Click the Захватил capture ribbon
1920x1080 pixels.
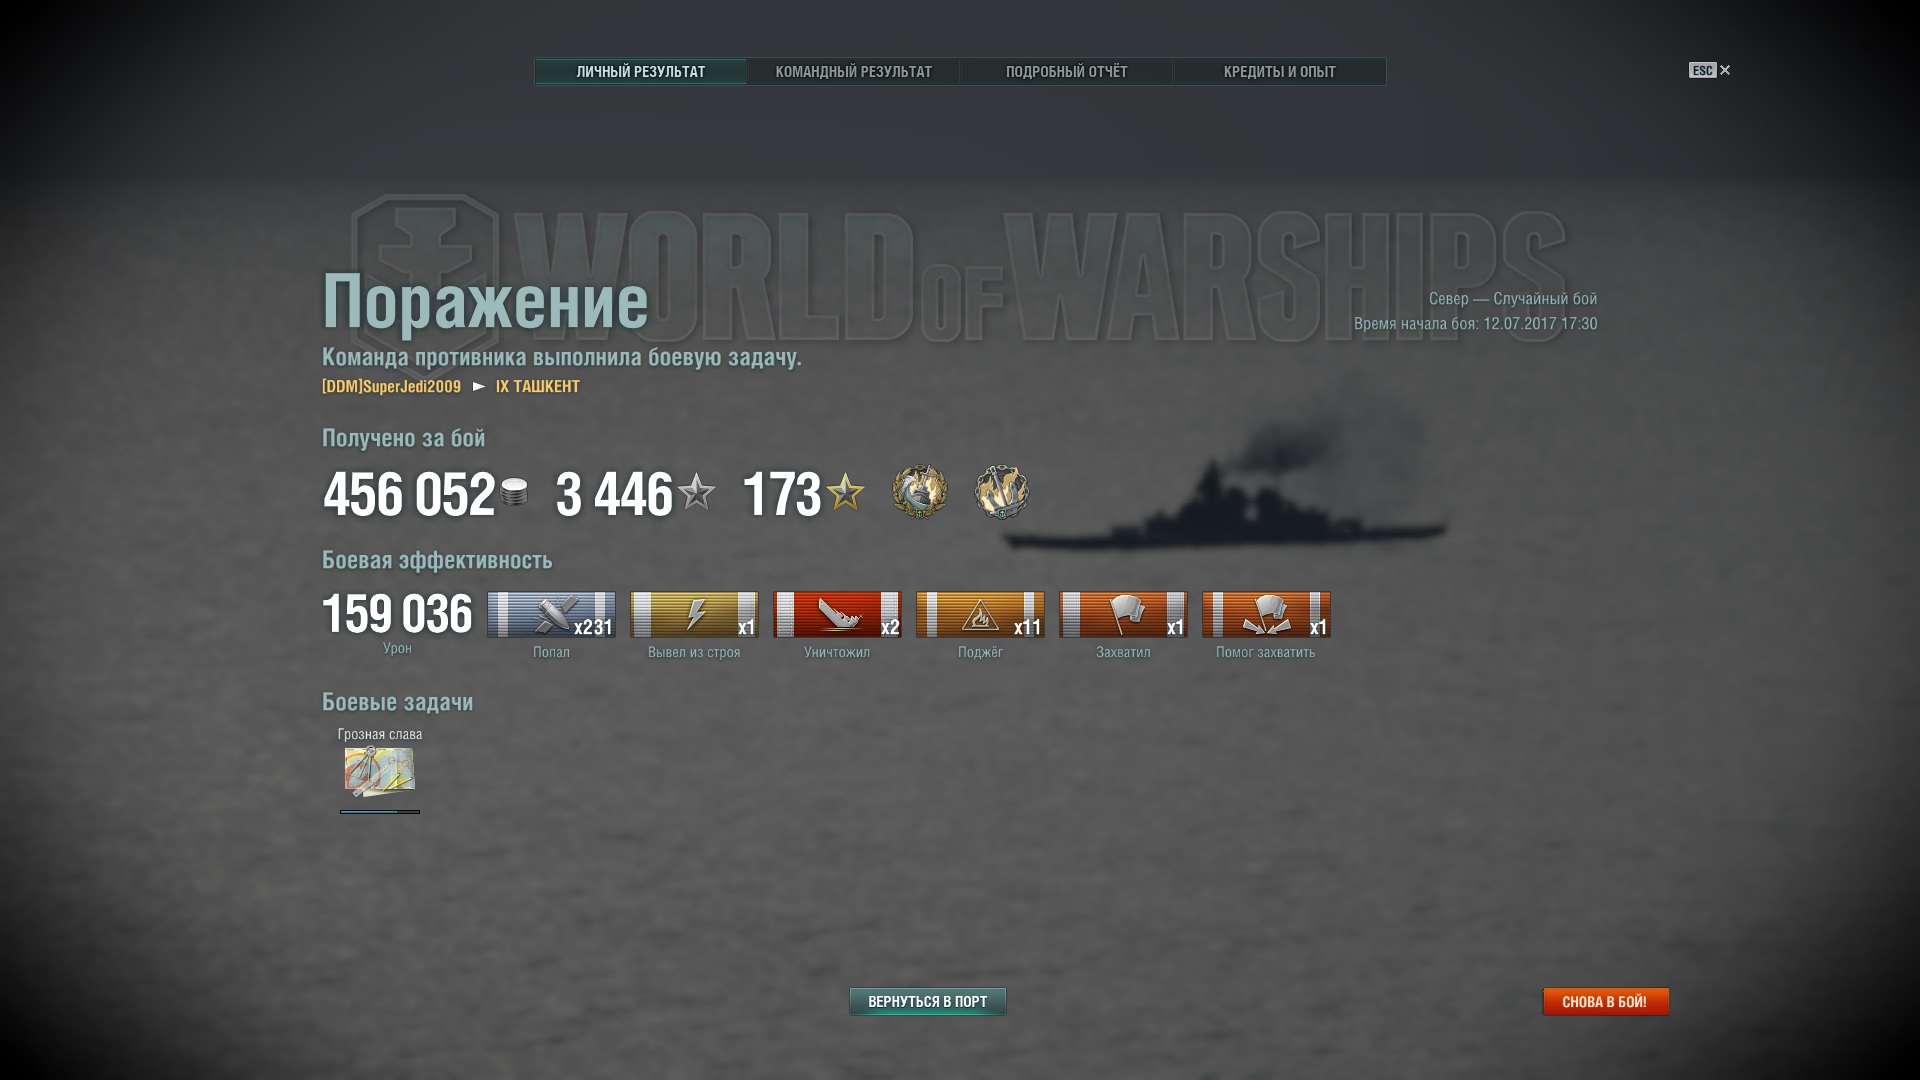[x=1123, y=614]
